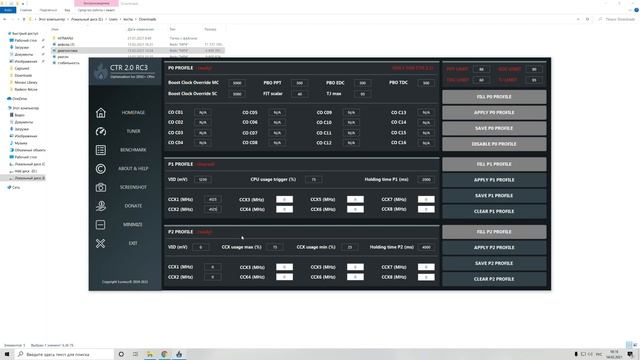Image resolution: width=640 pixels, height=360 pixels.
Task: Select TUNER menu label in CTR
Action: [x=133, y=131]
